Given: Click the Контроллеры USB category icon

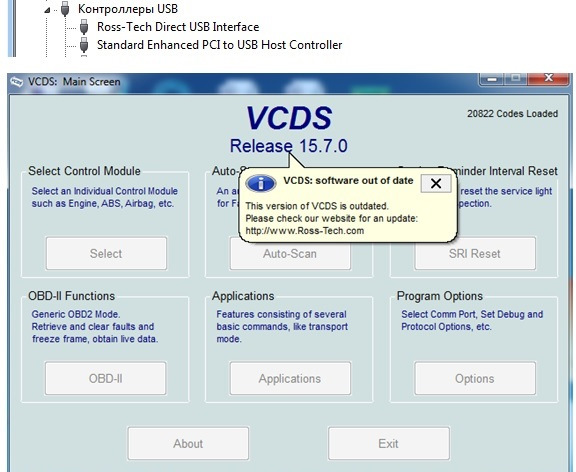Looking at the screenshot, I should coord(65,9).
